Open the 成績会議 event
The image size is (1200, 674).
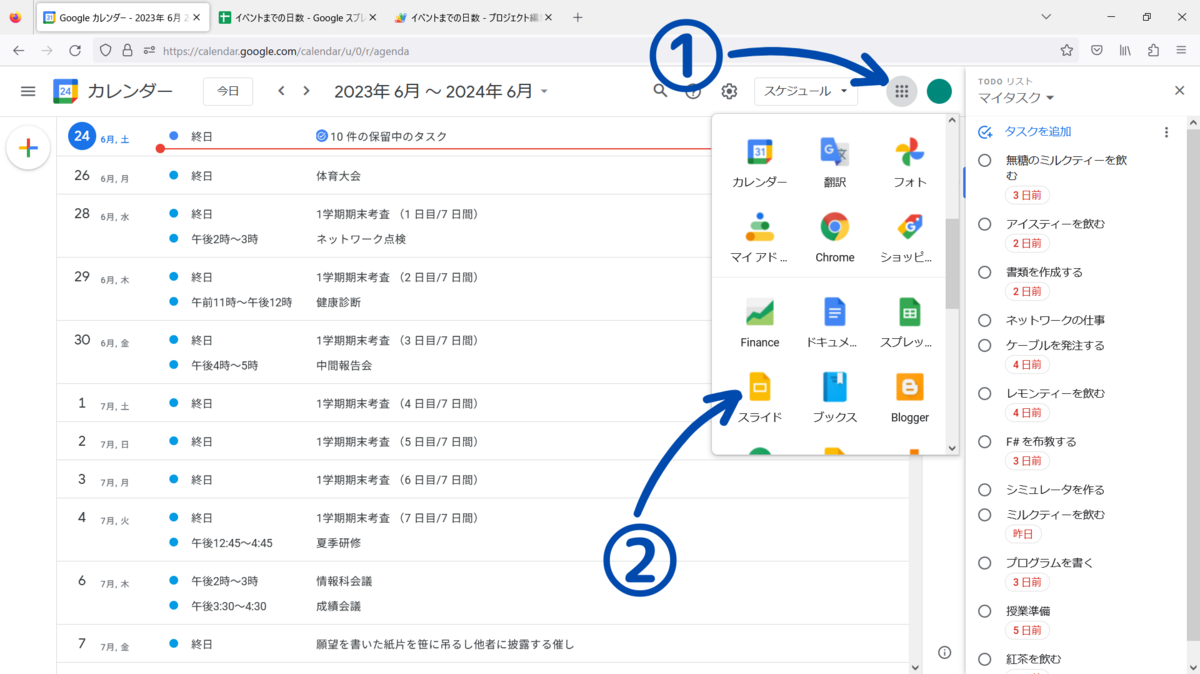tap(338, 606)
